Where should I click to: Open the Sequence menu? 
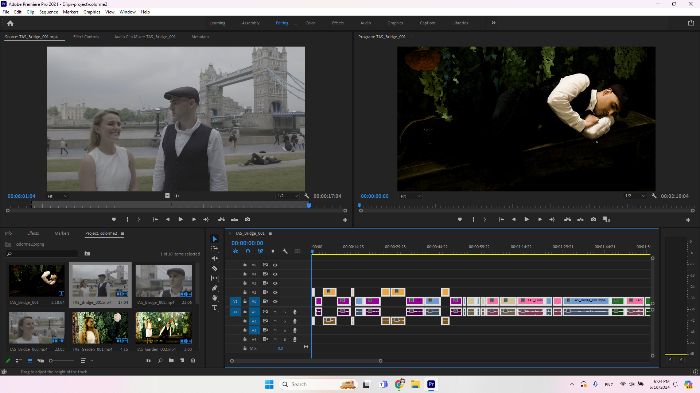(x=48, y=12)
